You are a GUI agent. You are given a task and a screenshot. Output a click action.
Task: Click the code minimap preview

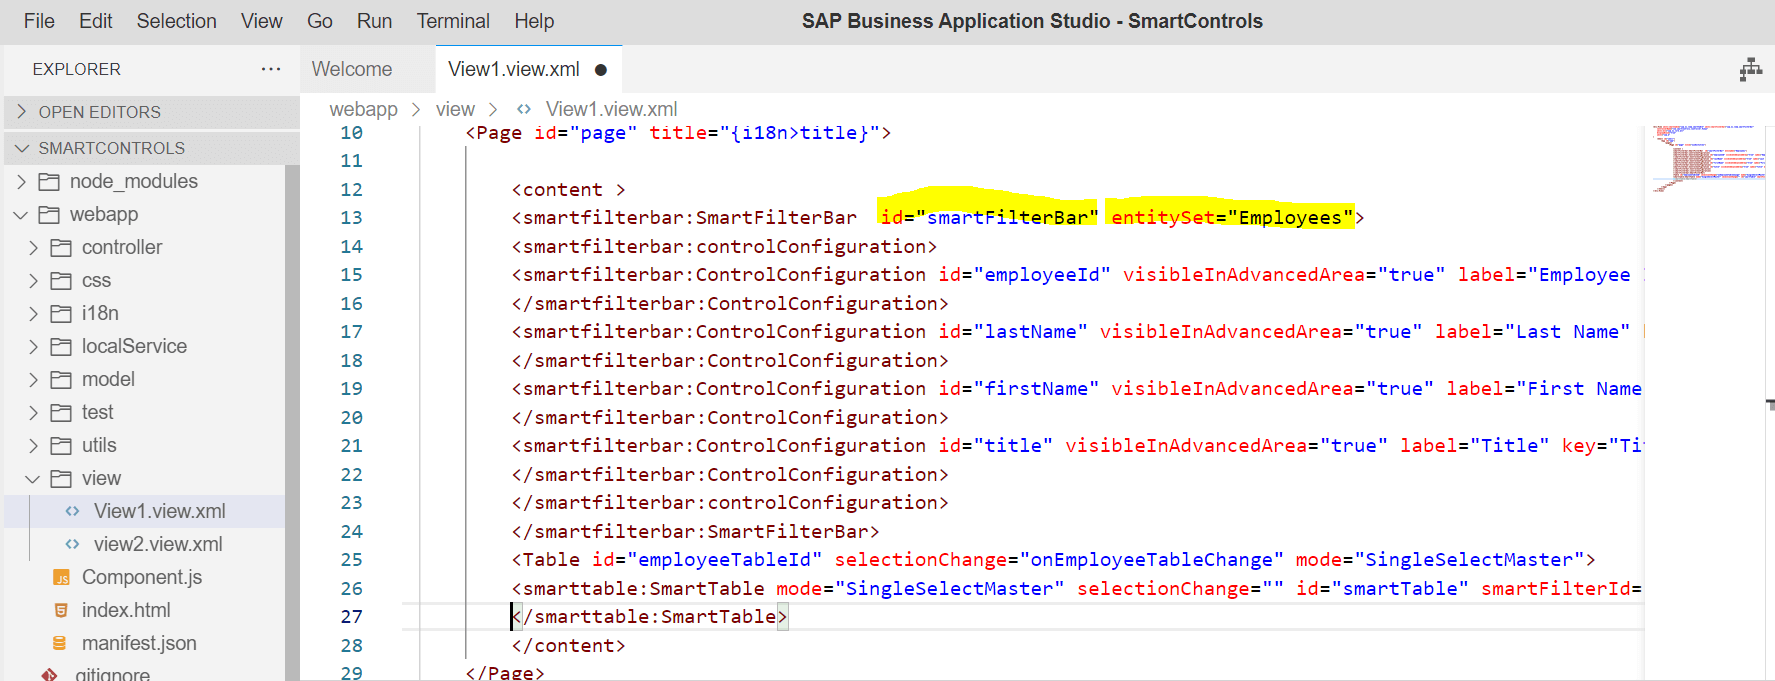tap(1707, 155)
